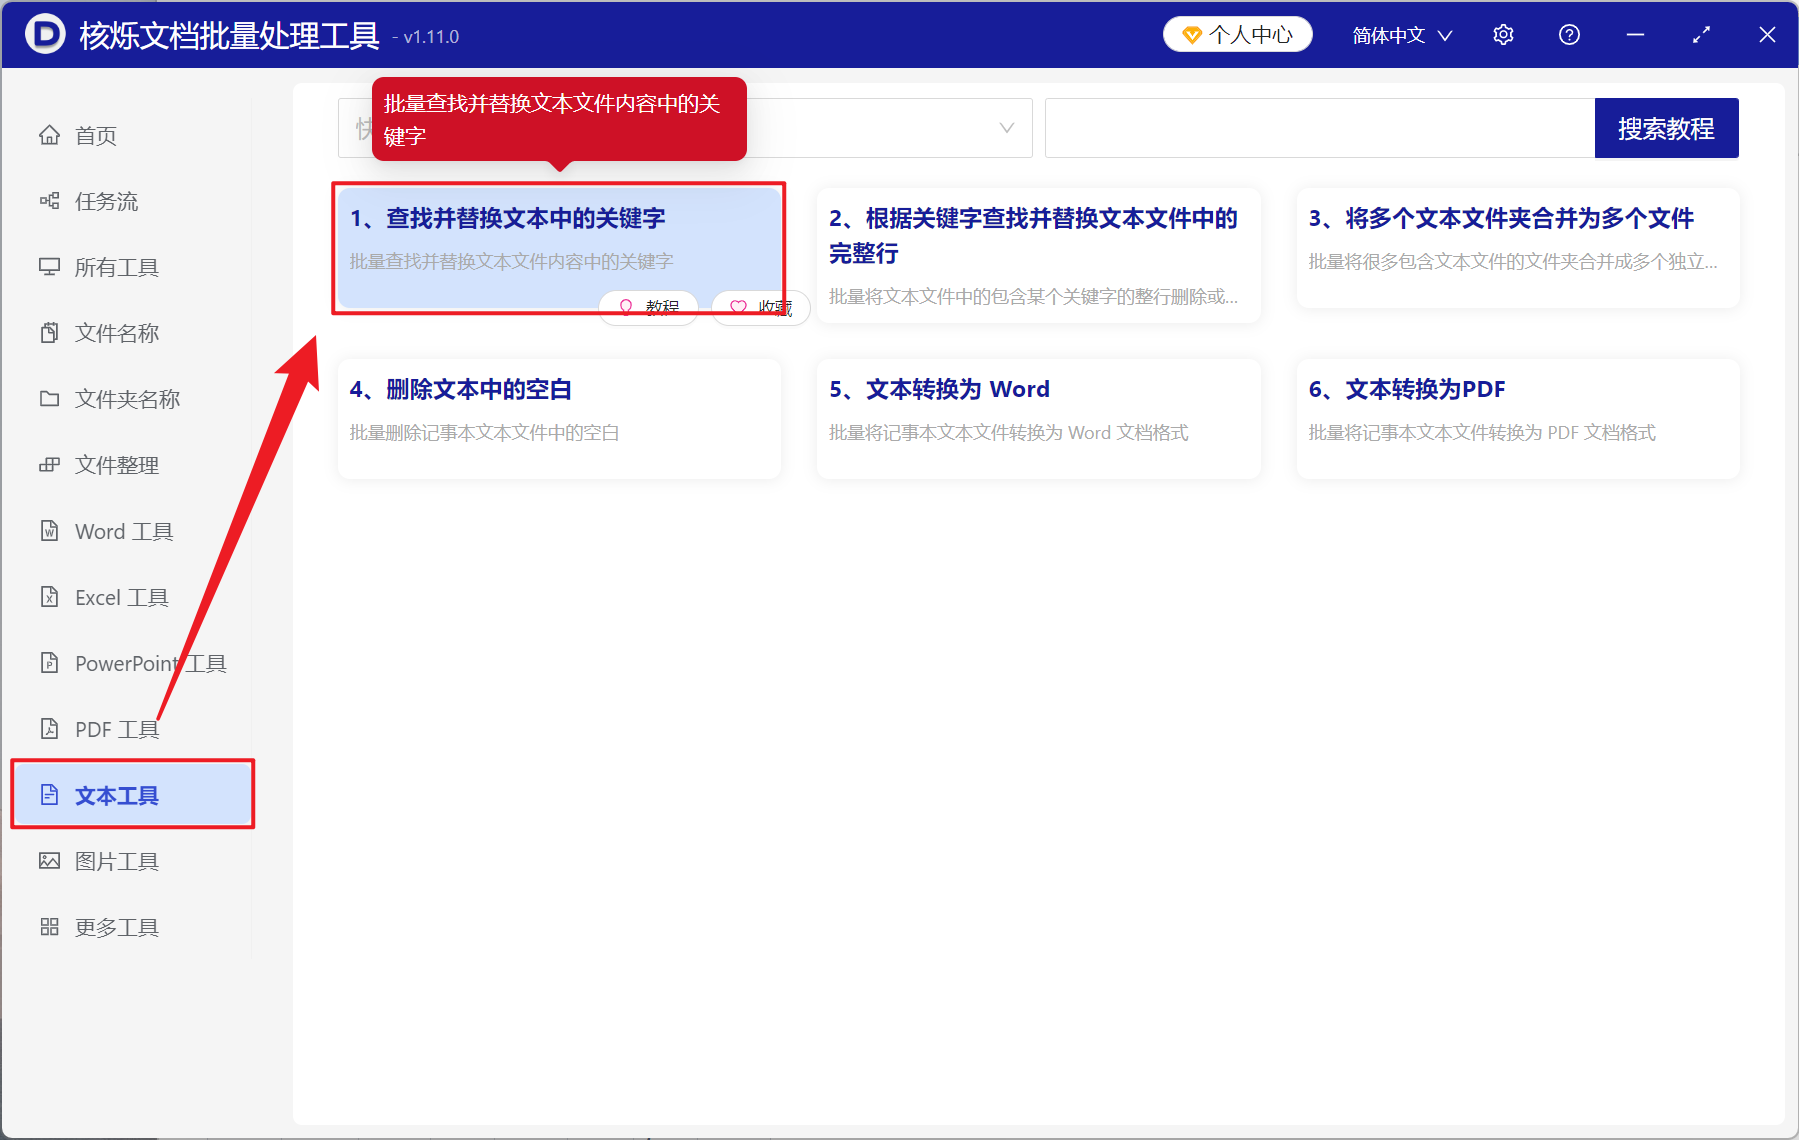Open the 文本转换为 Word tool card
The width and height of the screenshot is (1799, 1140).
(1037, 418)
